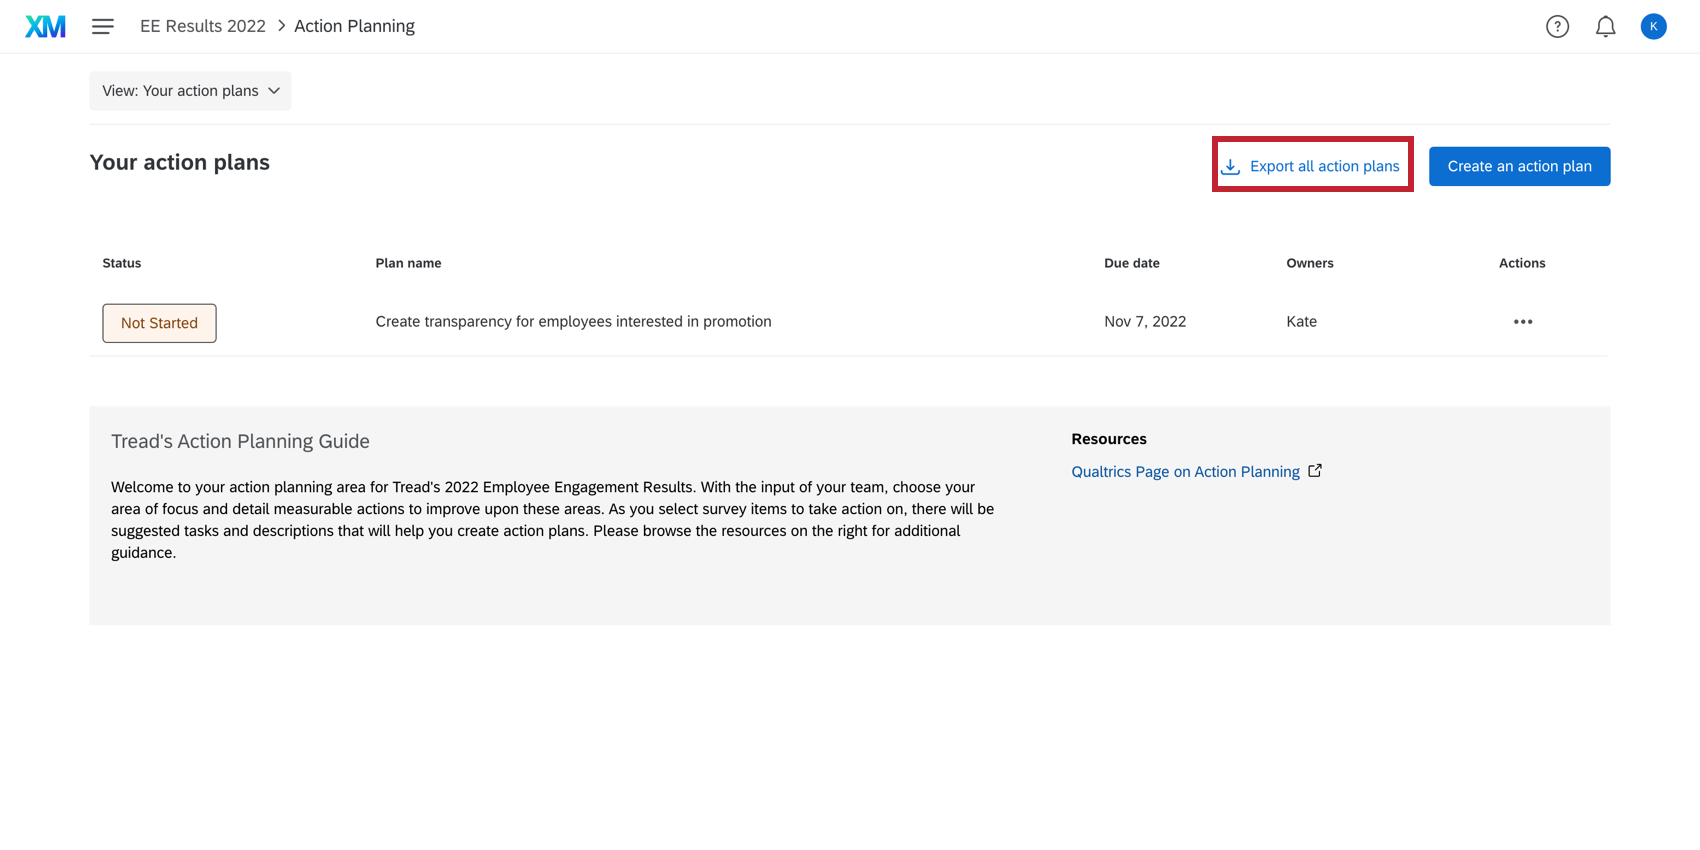Image resolution: width=1700 pixels, height=850 pixels.
Task: Open the hamburger navigation menu
Action: [102, 27]
